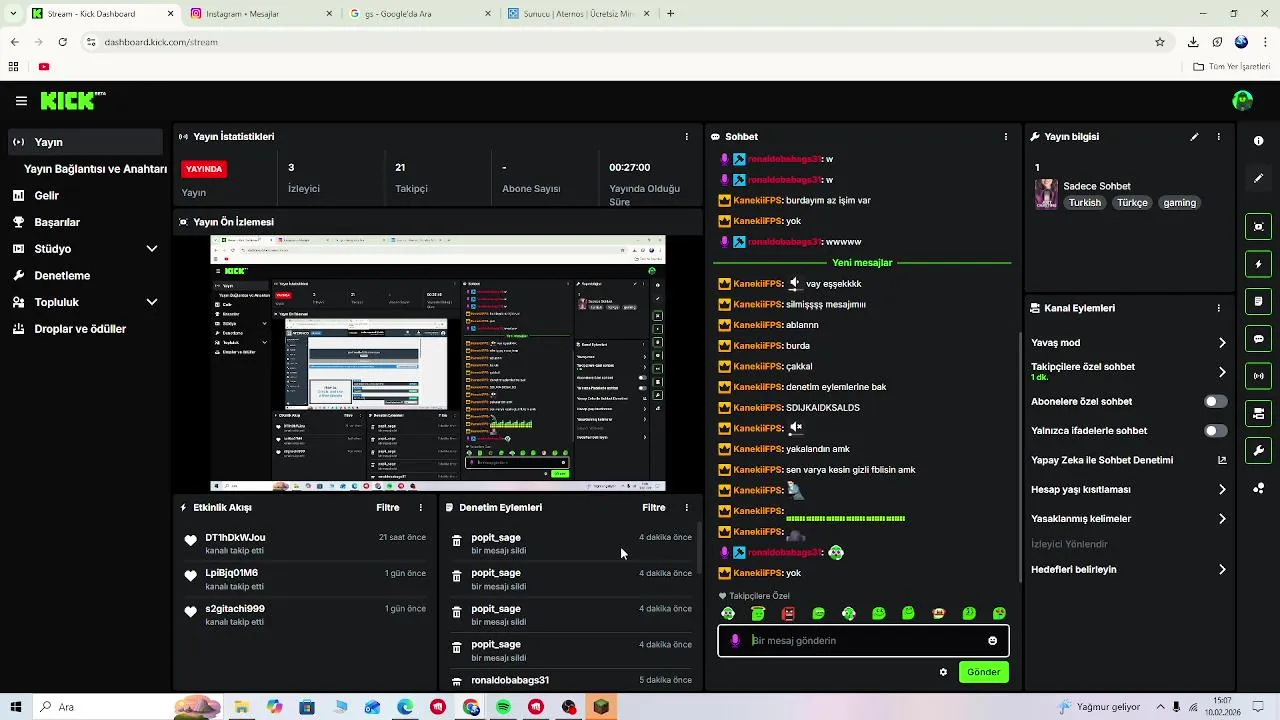Image resolution: width=1280 pixels, height=720 pixels.
Task: Open Droplar ve ödüller in sidebar
Action: [85, 329]
